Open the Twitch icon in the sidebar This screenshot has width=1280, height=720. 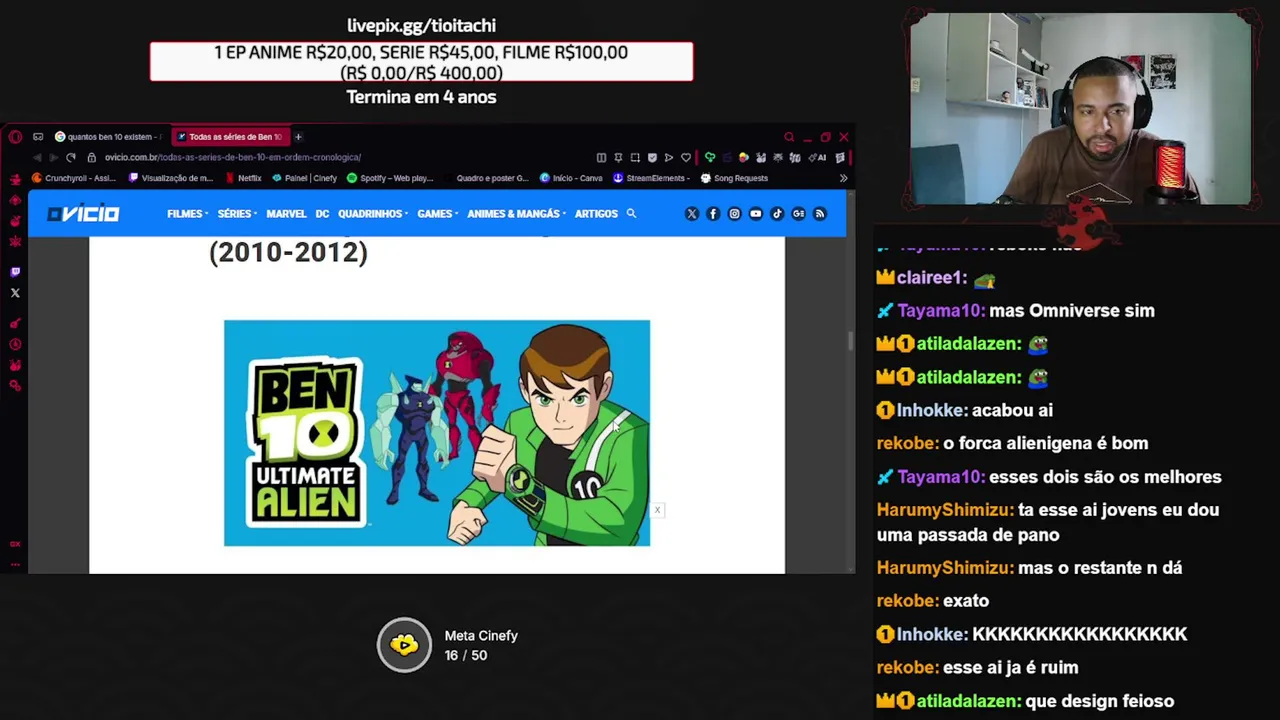click(x=15, y=272)
